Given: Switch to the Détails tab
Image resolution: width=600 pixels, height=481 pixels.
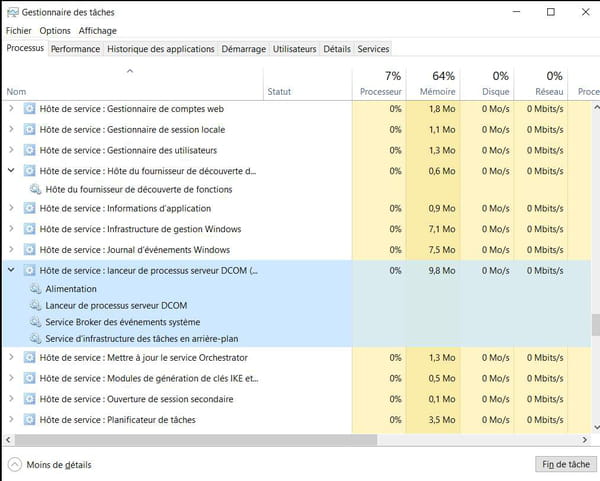Looking at the screenshot, I should (337, 49).
